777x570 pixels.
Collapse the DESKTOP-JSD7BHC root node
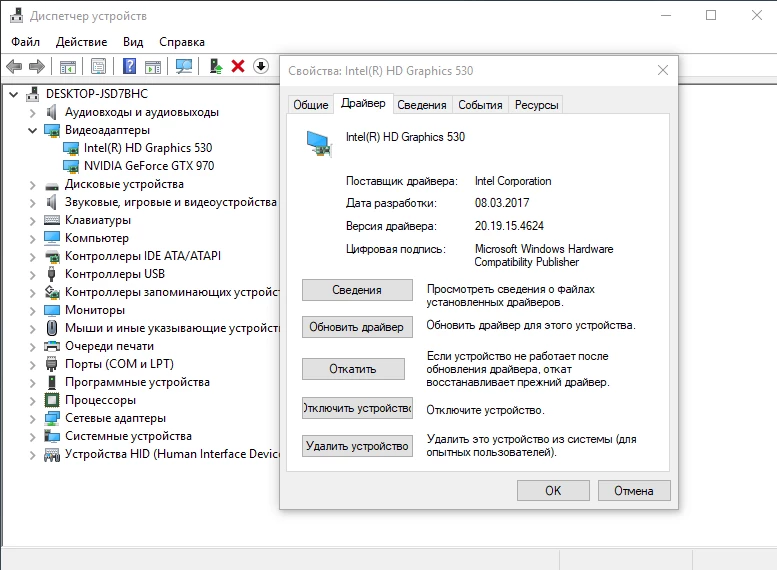click(x=14, y=94)
